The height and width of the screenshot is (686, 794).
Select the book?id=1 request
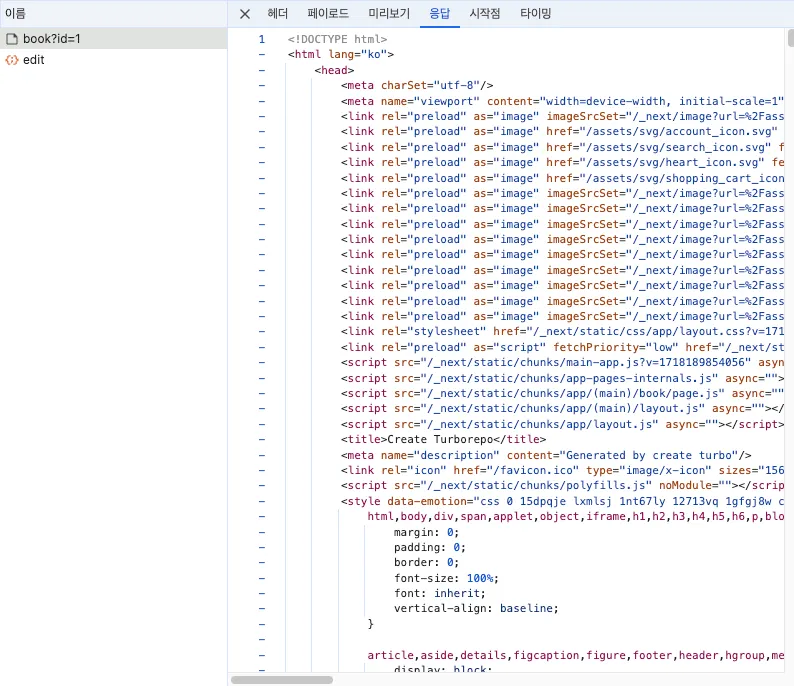click(52, 39)
